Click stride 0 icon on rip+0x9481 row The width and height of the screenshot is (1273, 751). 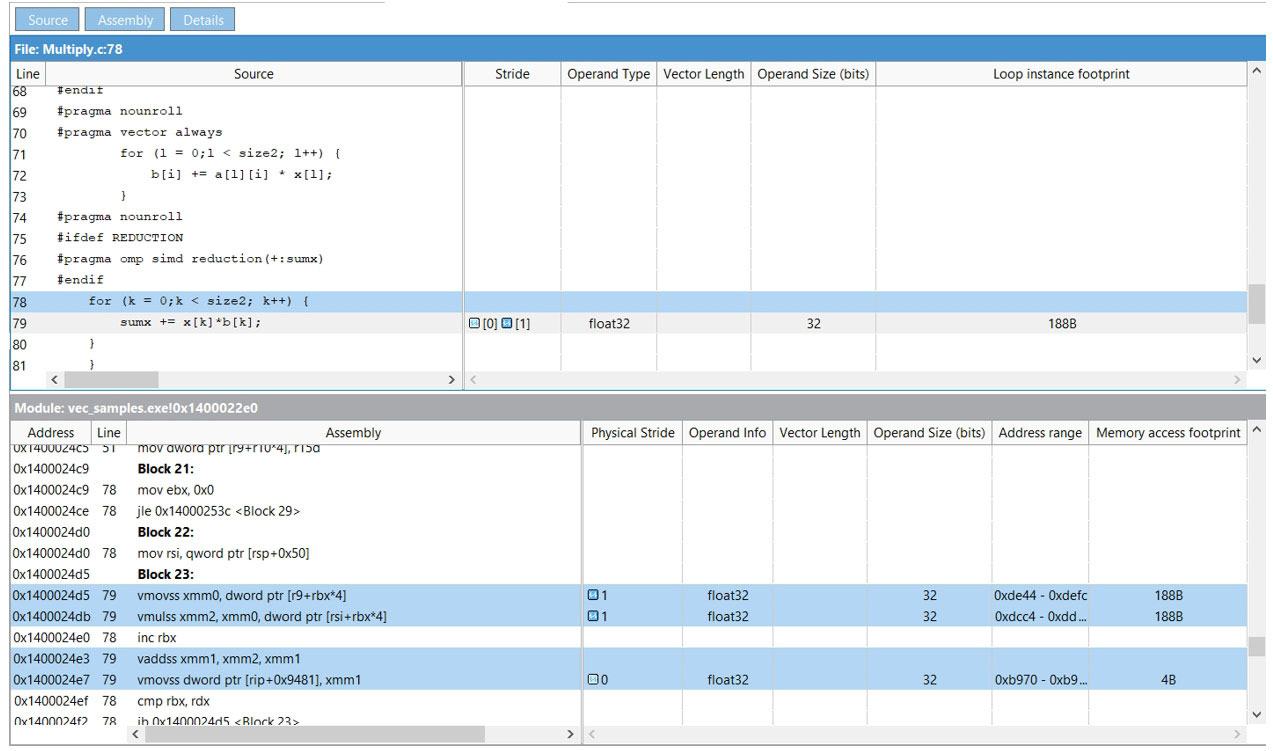(593, 680)
